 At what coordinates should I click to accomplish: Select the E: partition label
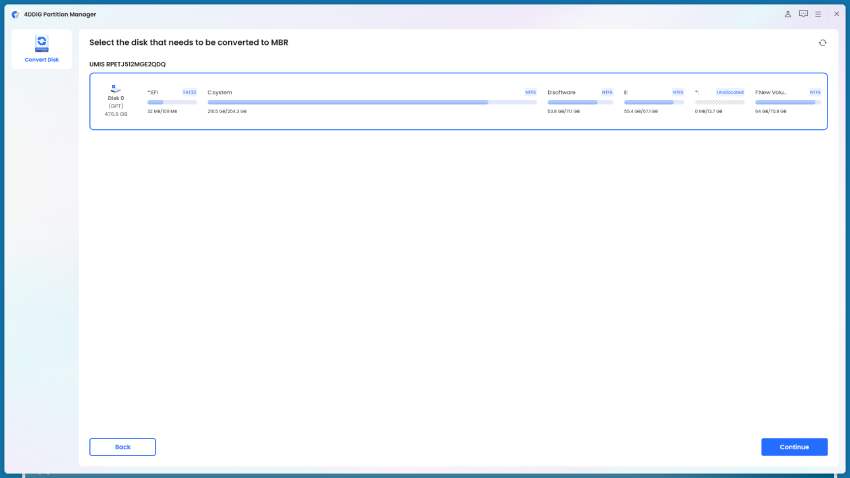click(x=626, y=93)
